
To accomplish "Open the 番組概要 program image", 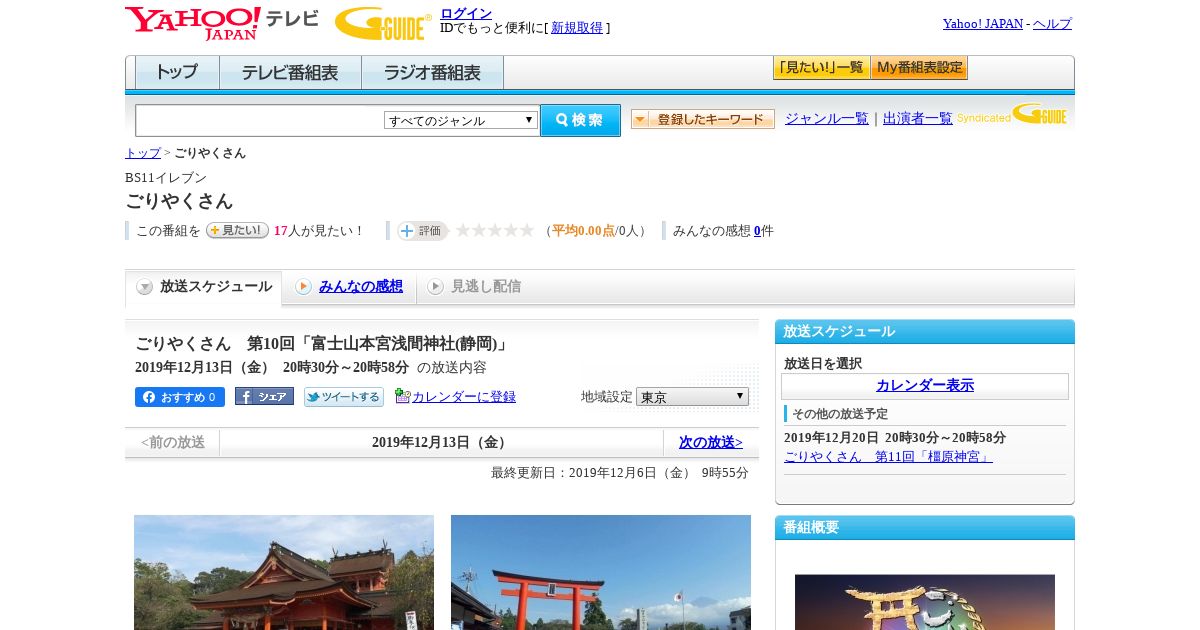I will 925,602.
